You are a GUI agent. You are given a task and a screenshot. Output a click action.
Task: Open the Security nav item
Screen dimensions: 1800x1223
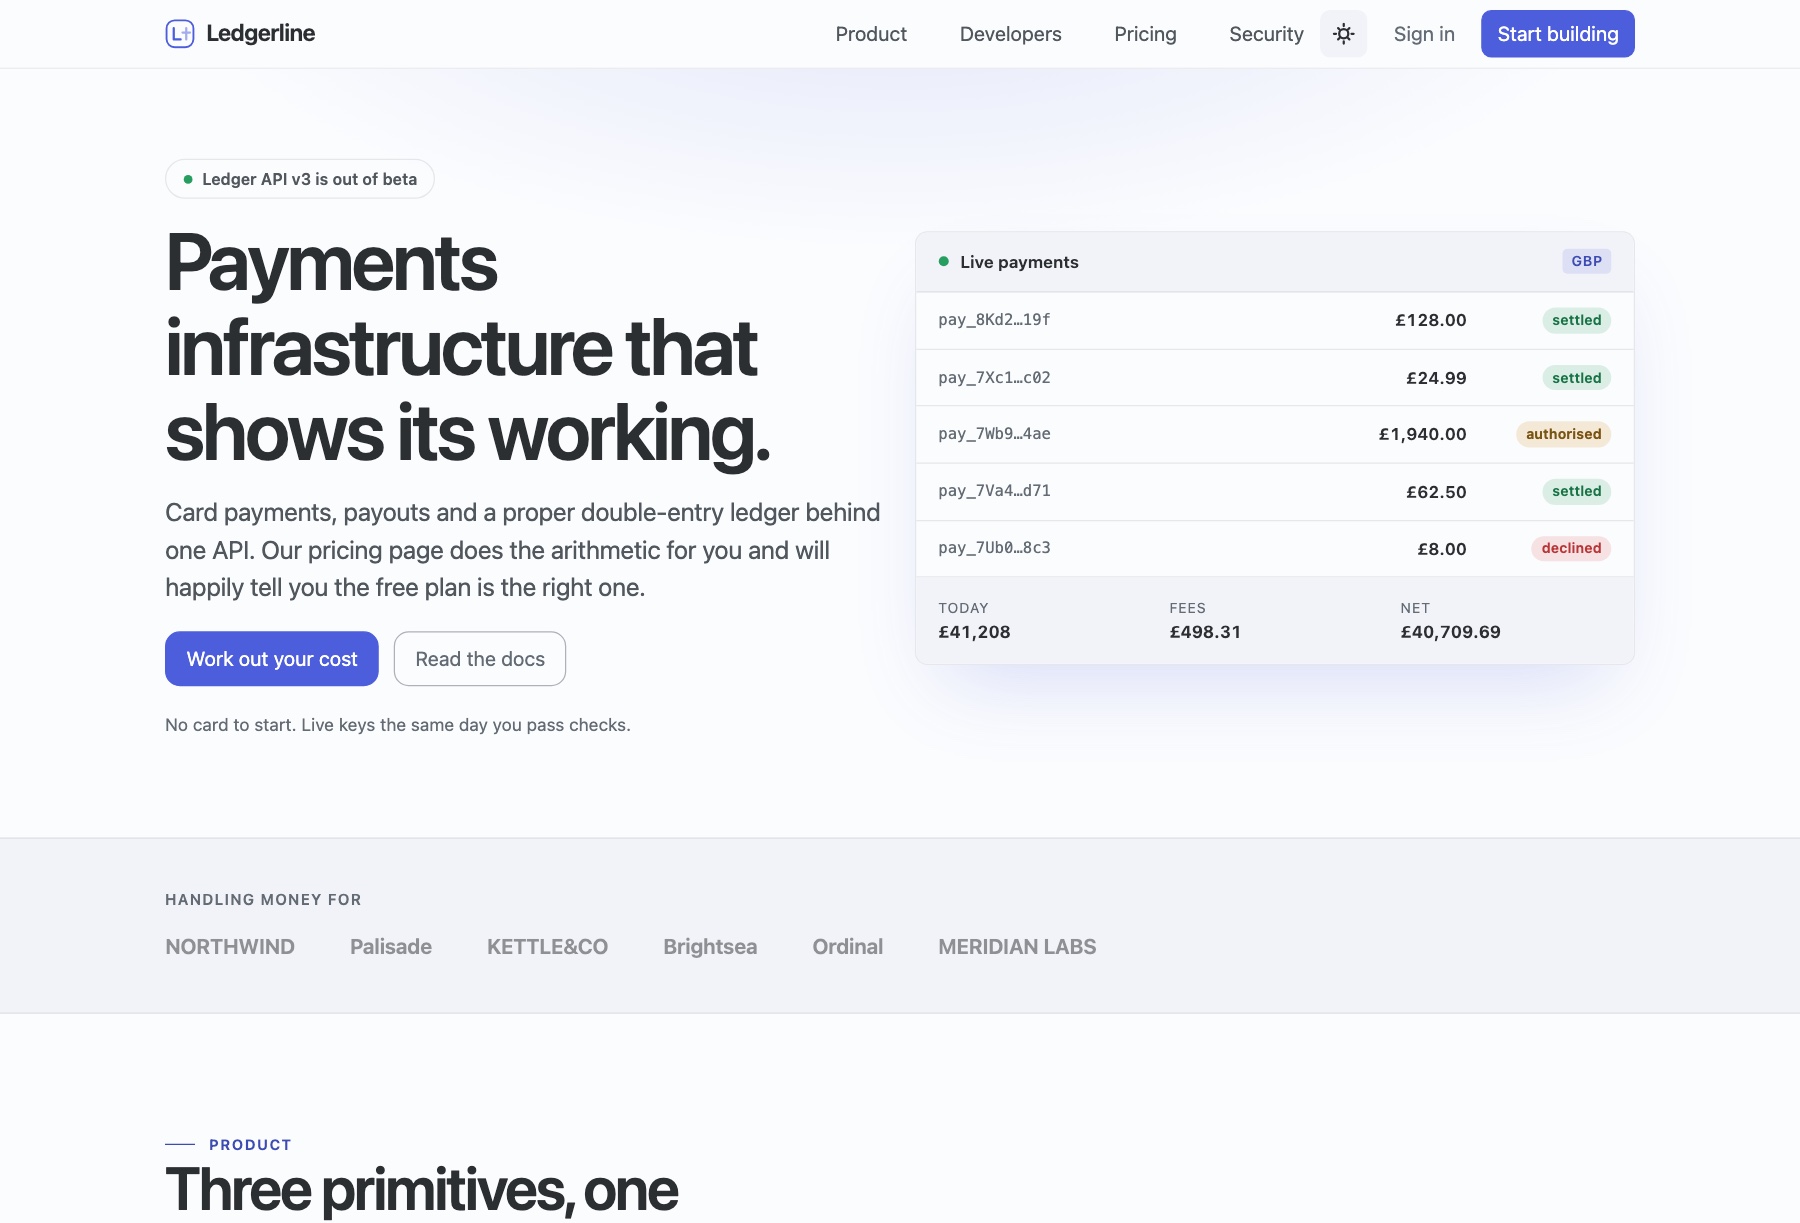click(x=1266, y=34)
